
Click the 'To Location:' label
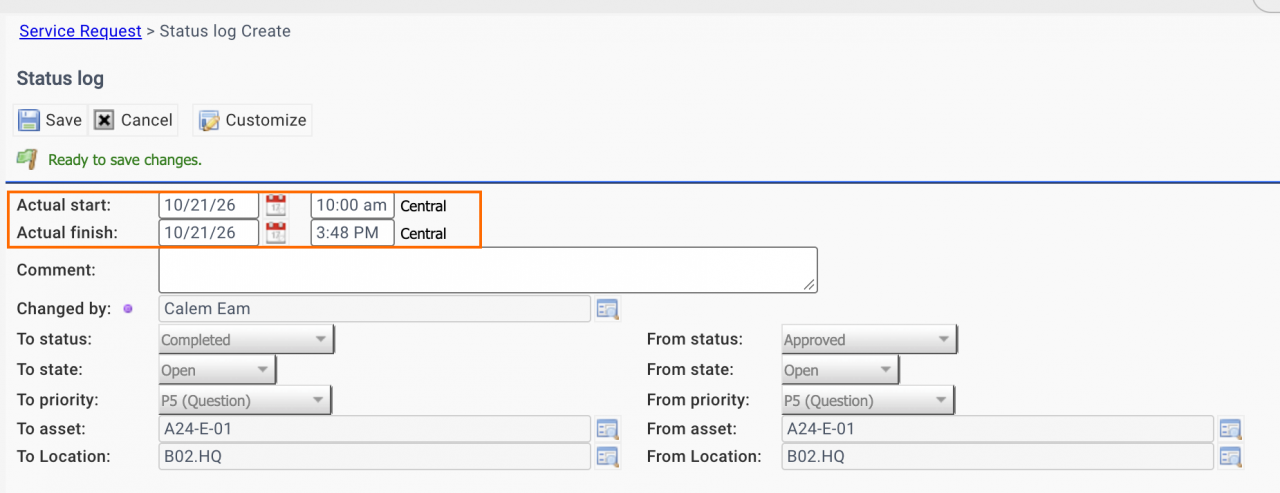63,457
